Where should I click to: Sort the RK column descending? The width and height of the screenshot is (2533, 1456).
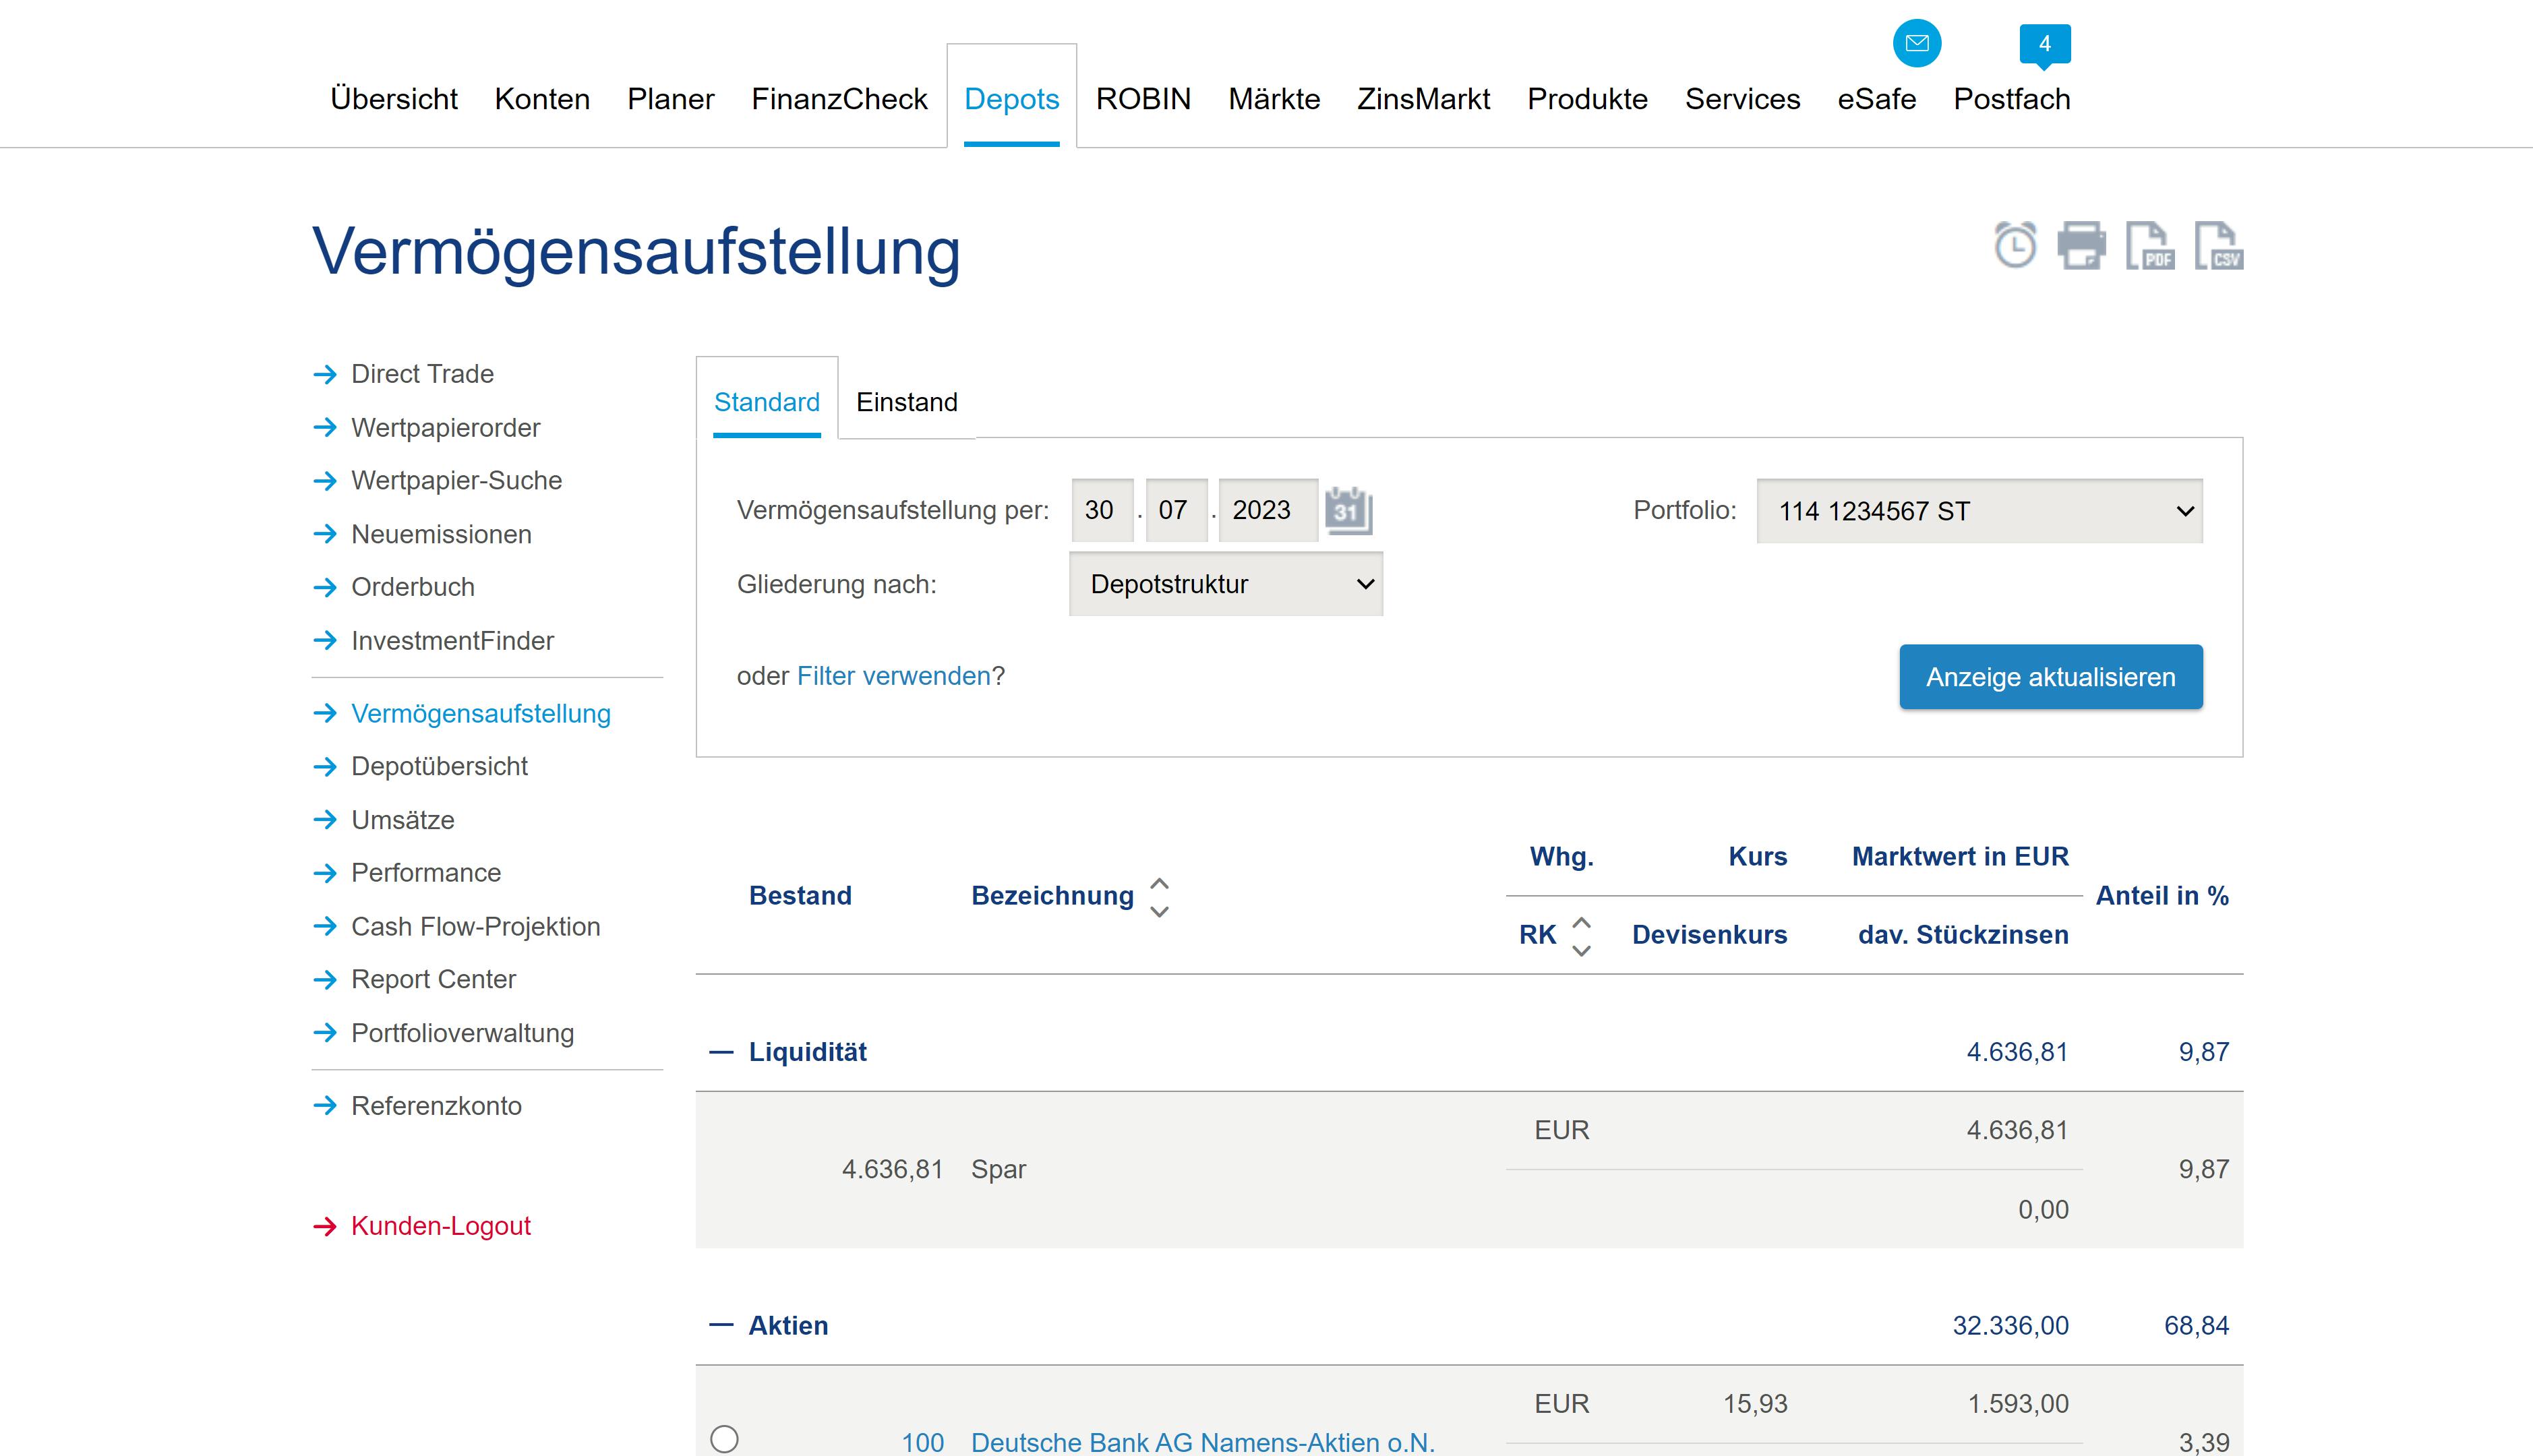click(x=1581, y=950)
